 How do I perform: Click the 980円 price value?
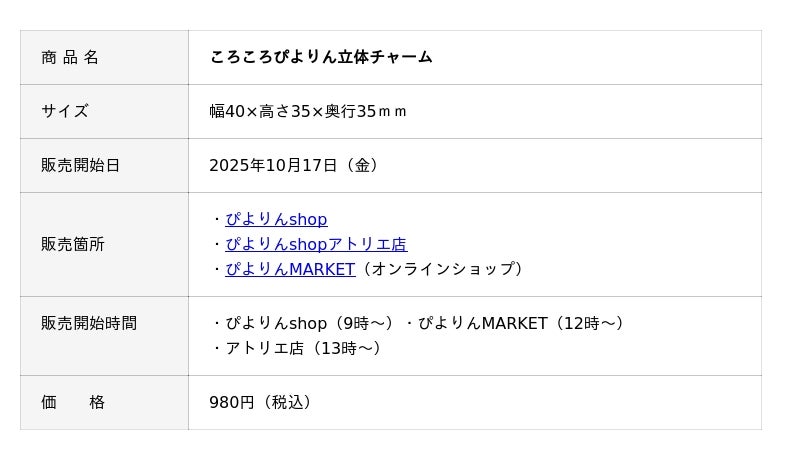232,402
